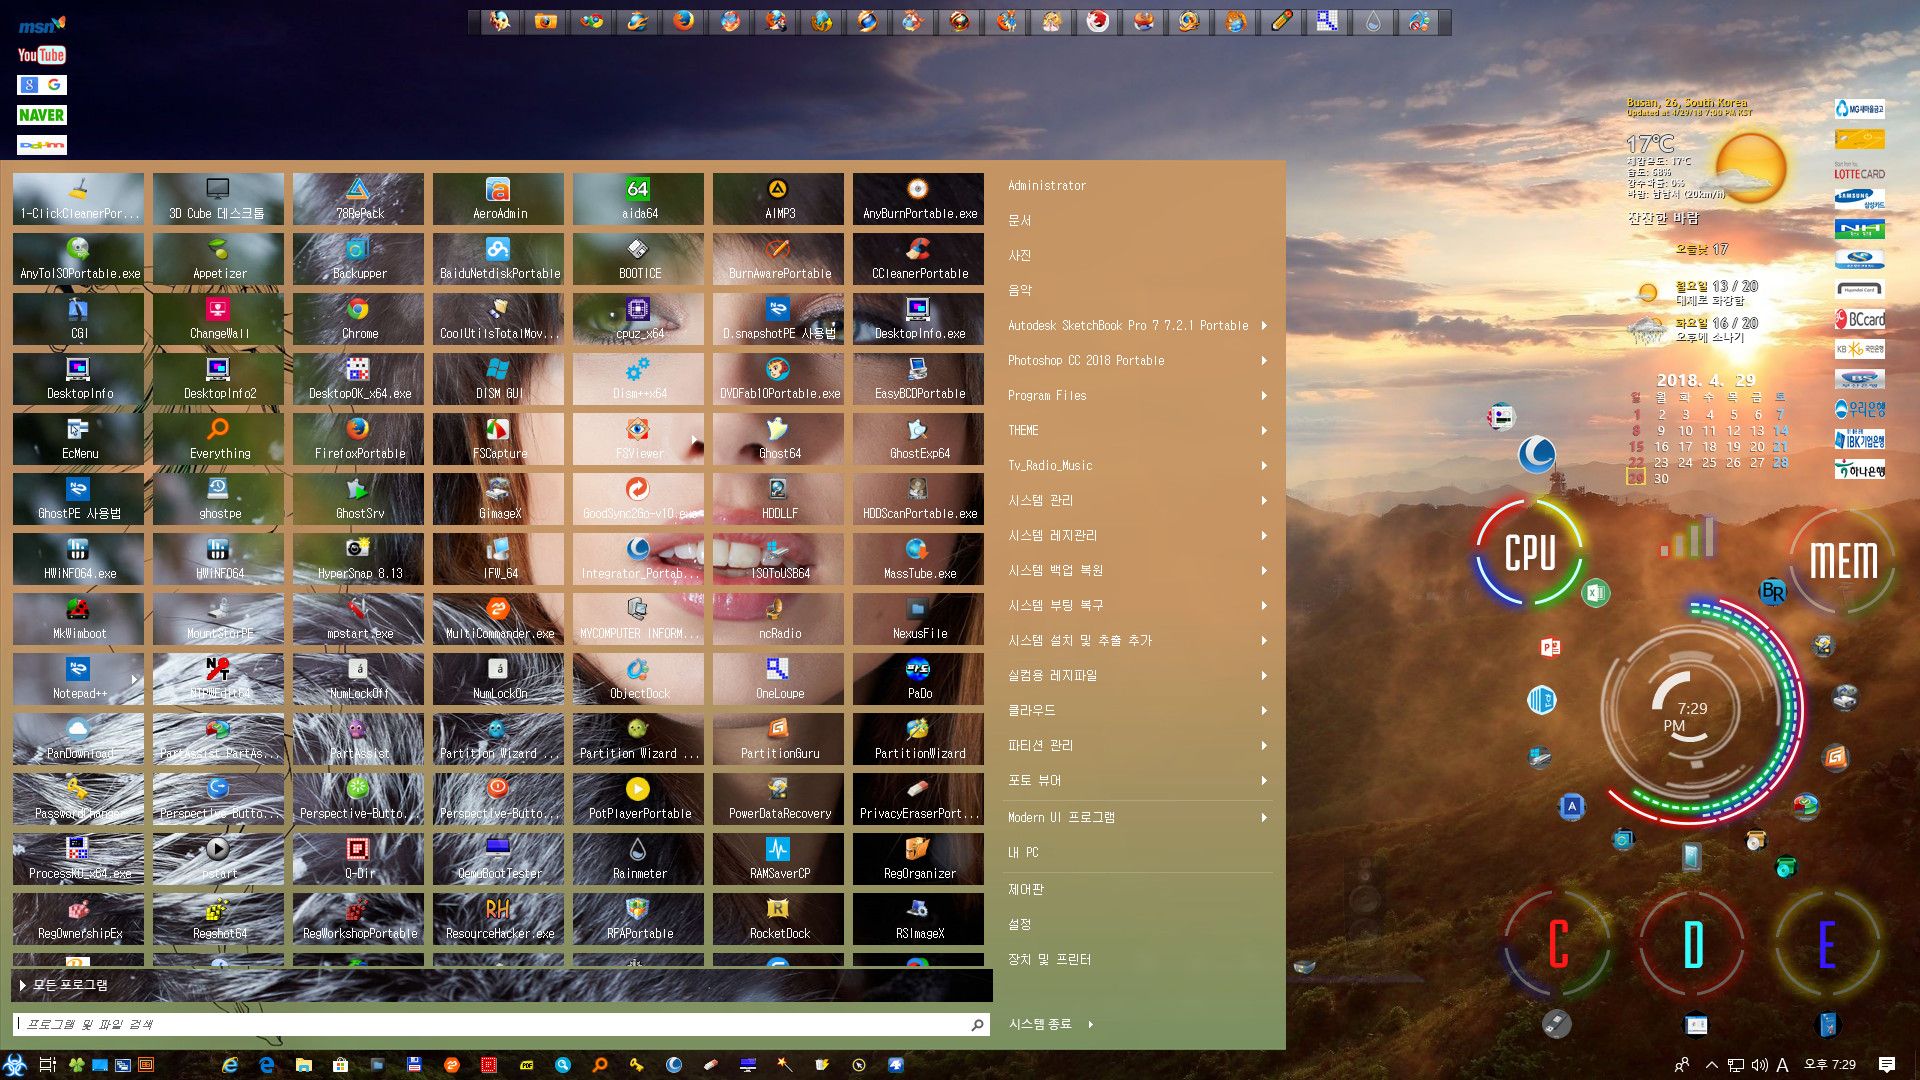Open the FSCapture tile
Screen dimensions: 1920x1080
click(x=498, y=438)
